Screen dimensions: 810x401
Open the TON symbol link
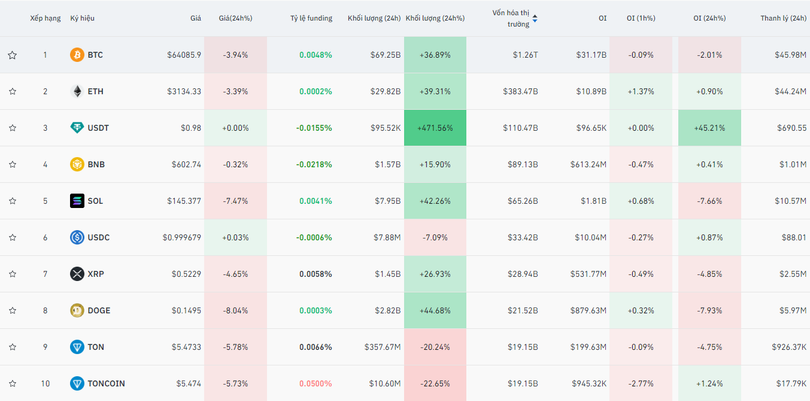95,347
